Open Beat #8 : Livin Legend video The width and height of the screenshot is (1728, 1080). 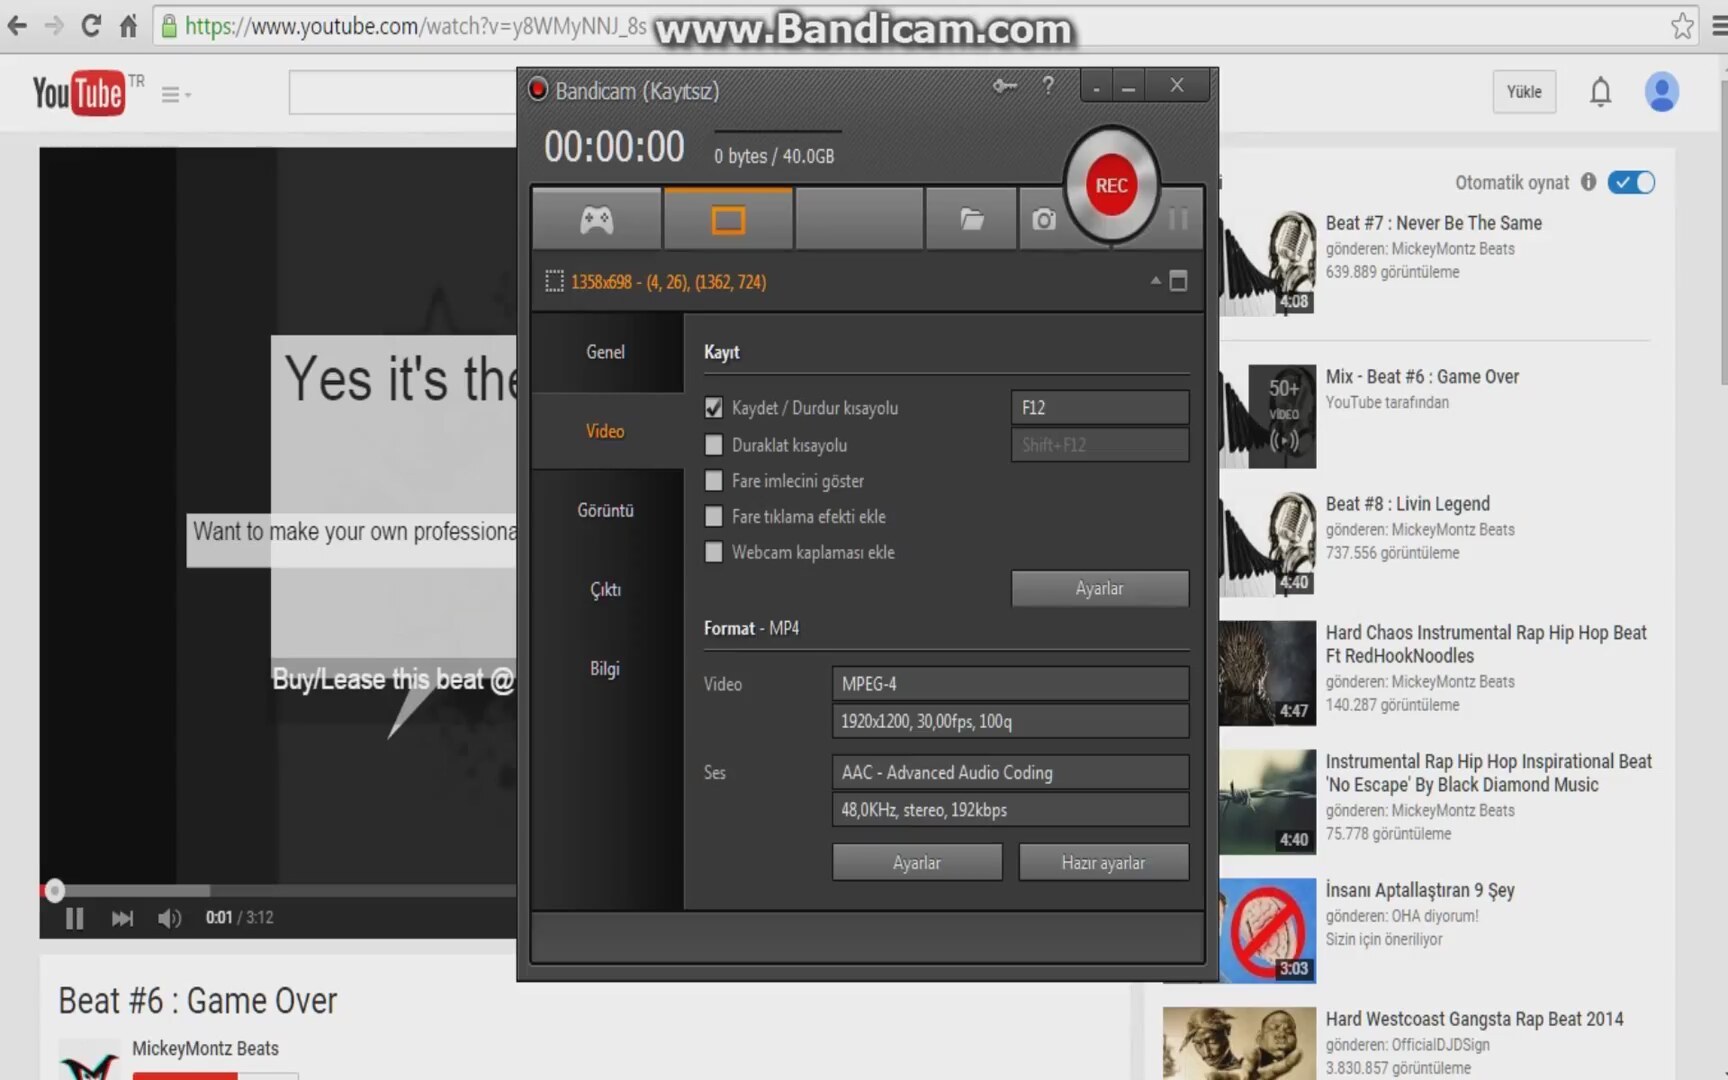(1407, 504)
